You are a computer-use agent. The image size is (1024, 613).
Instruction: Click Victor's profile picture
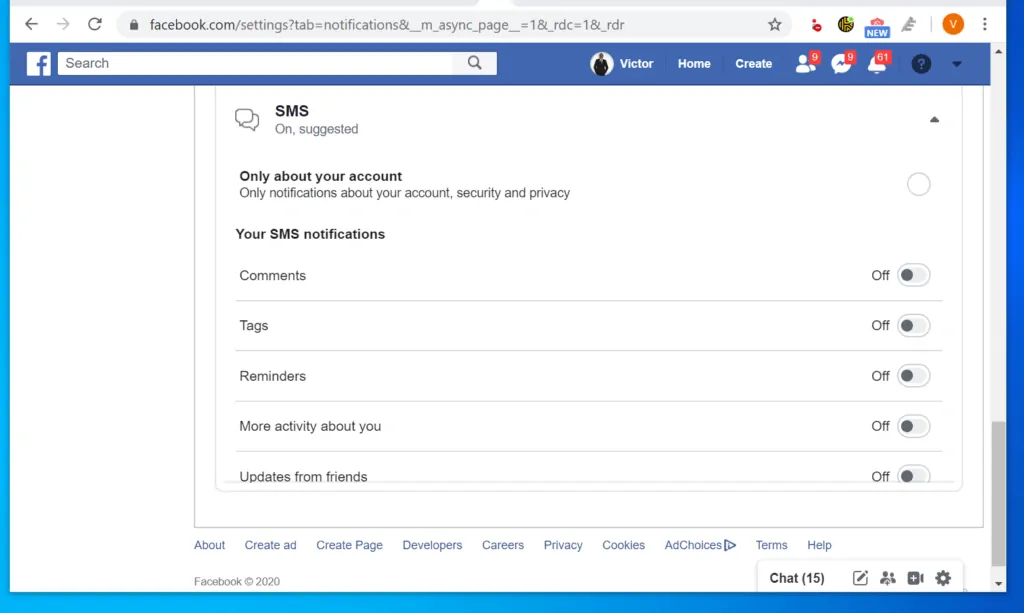[x=601, y=63]
